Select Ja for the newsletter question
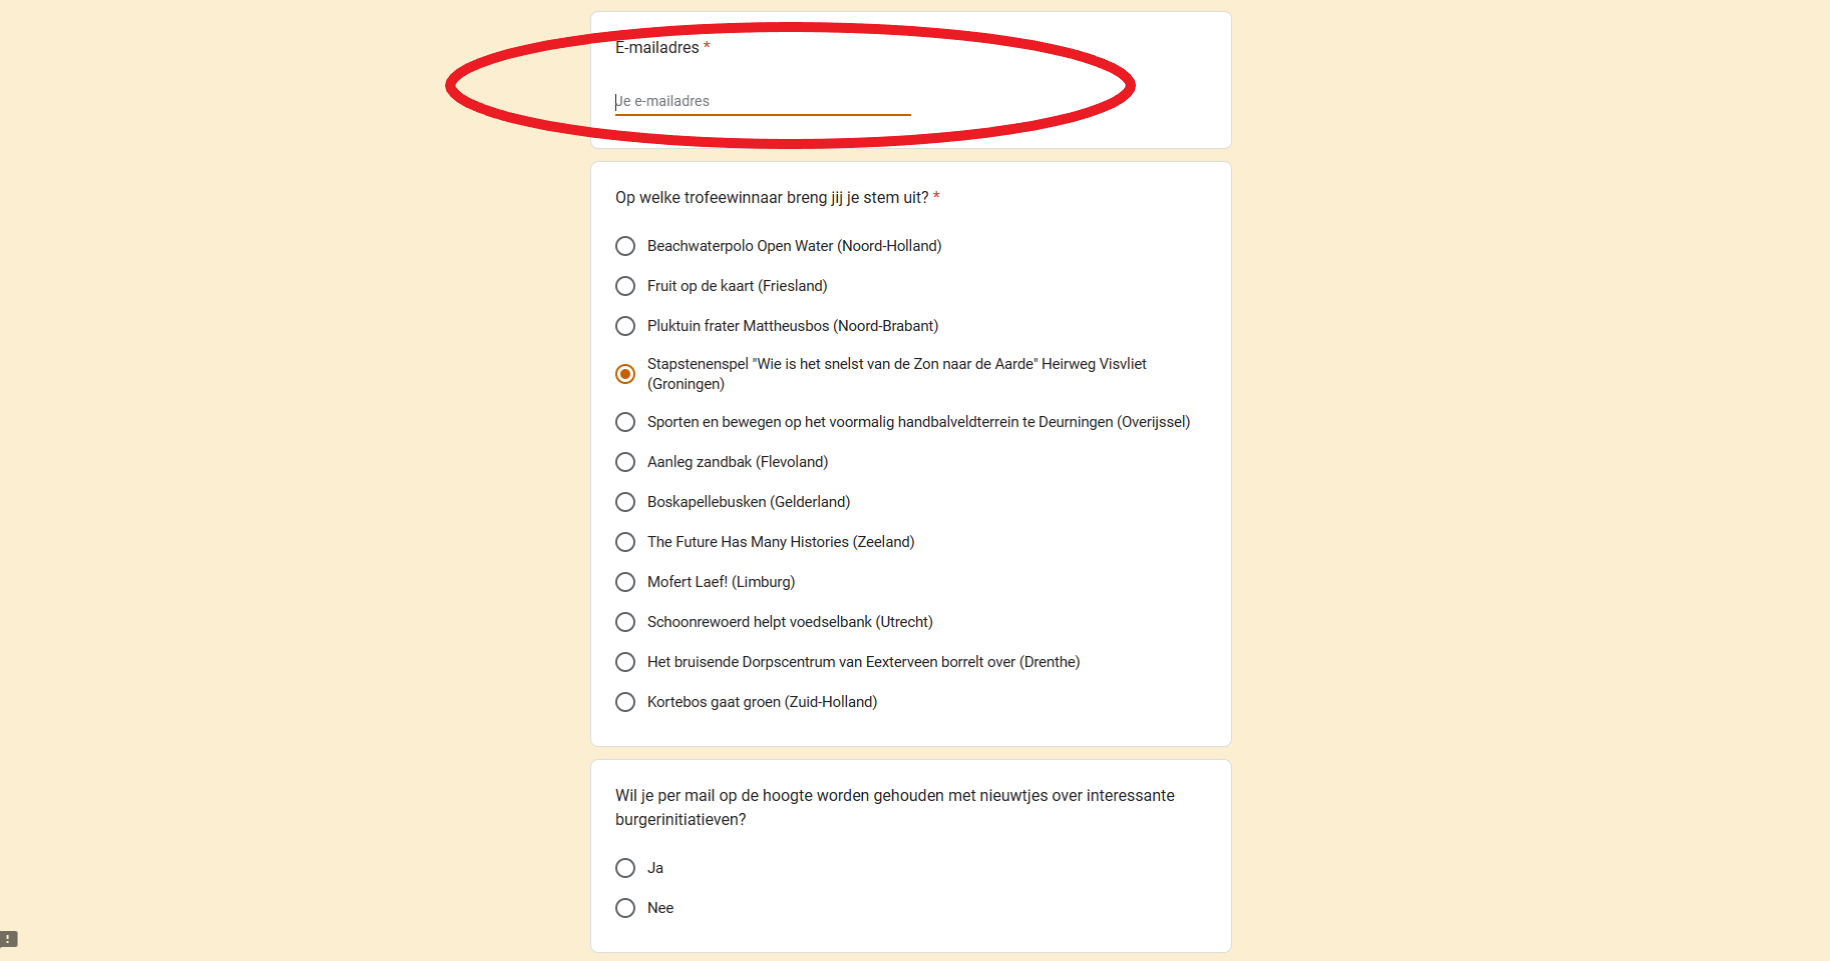1830x961 pixels. pyautogui.click(x=625, y=868)
